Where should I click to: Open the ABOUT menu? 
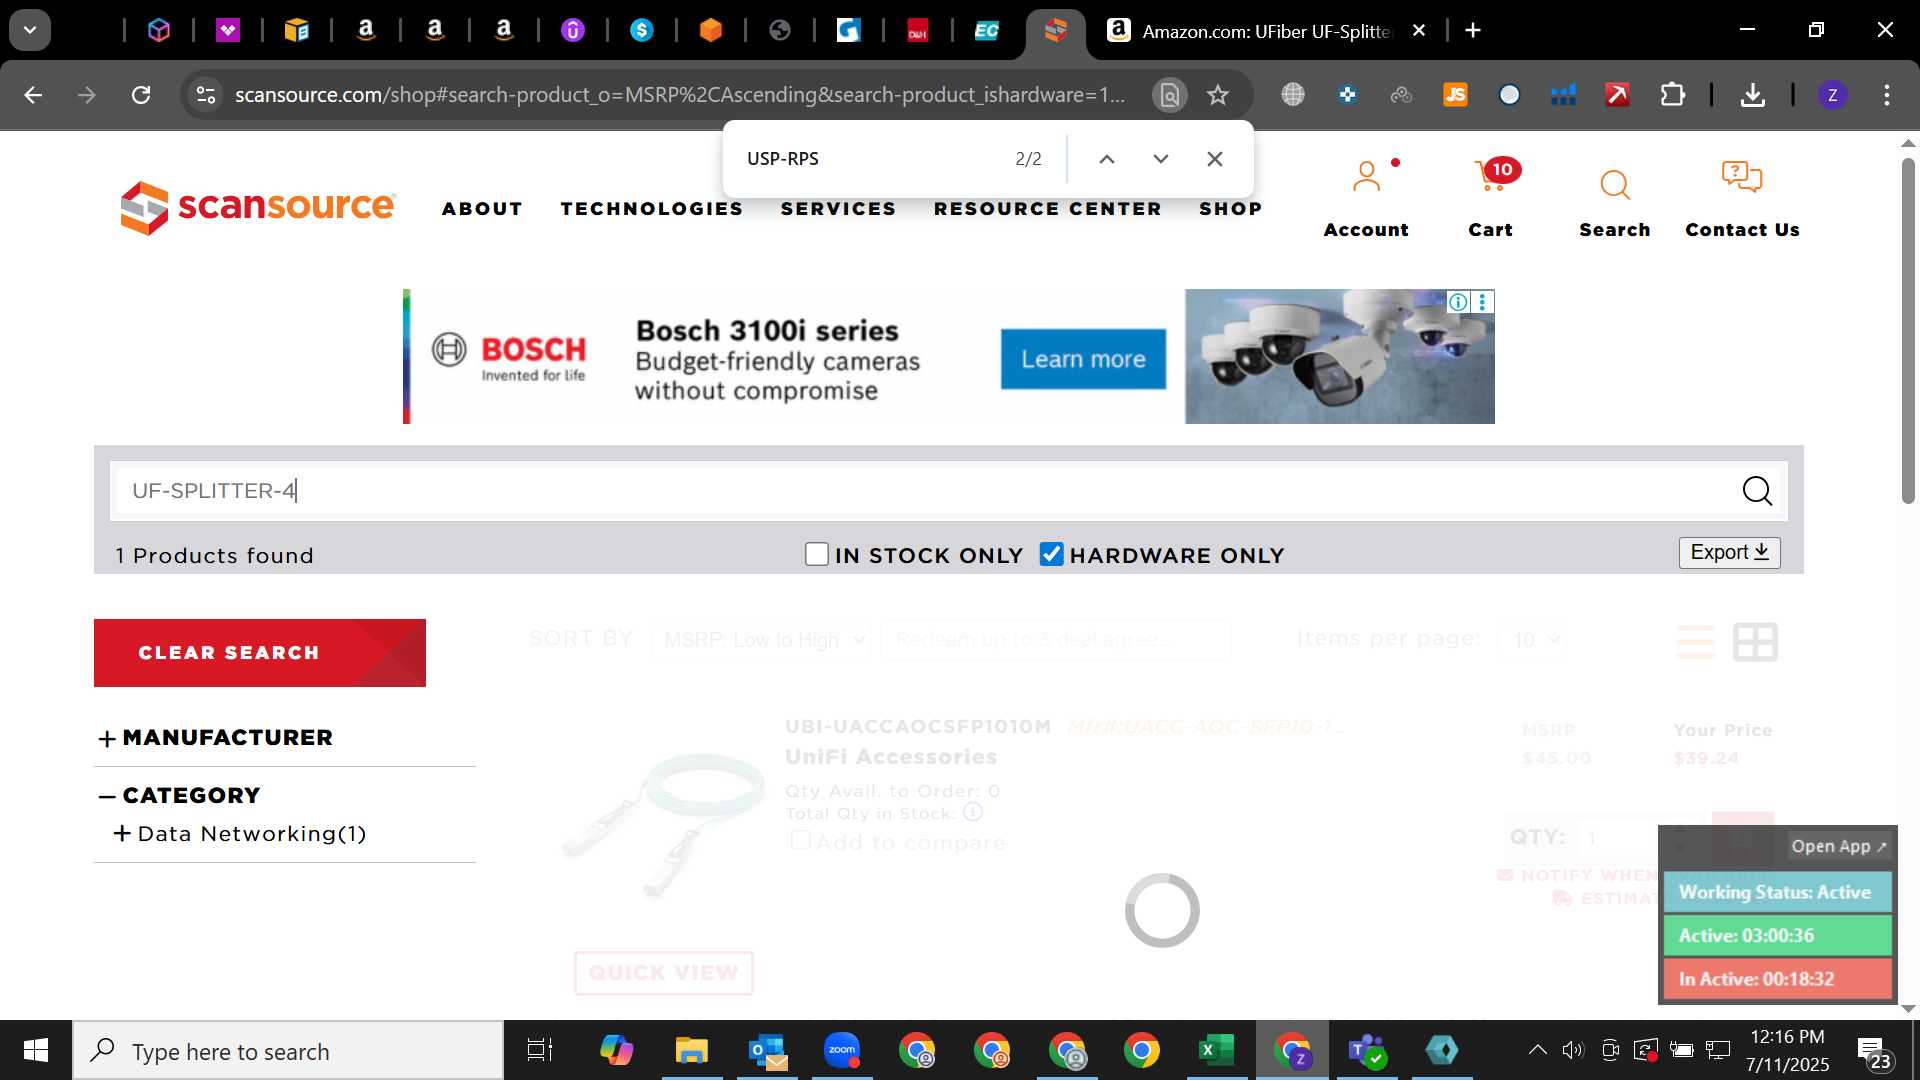[482, 208]
